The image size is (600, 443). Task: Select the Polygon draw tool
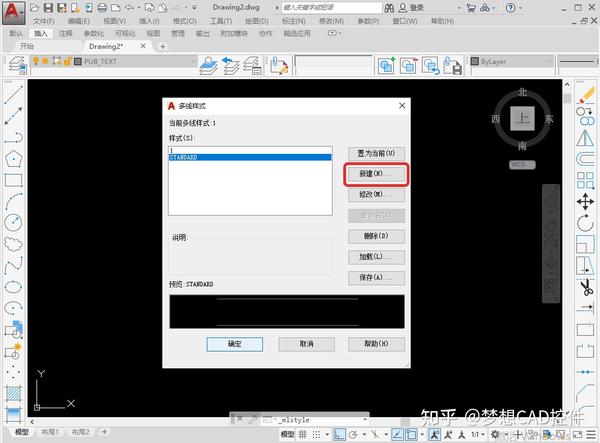click(13, 159)
